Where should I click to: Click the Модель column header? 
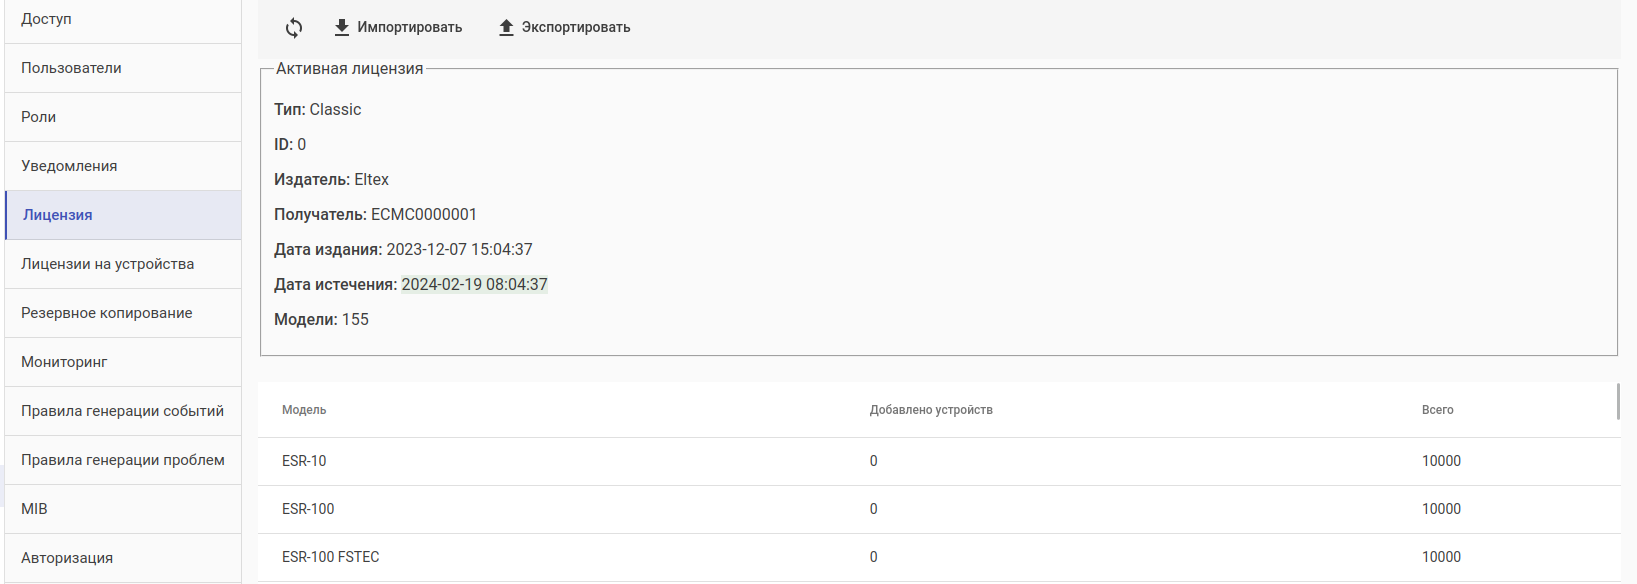tap(304, 410)
